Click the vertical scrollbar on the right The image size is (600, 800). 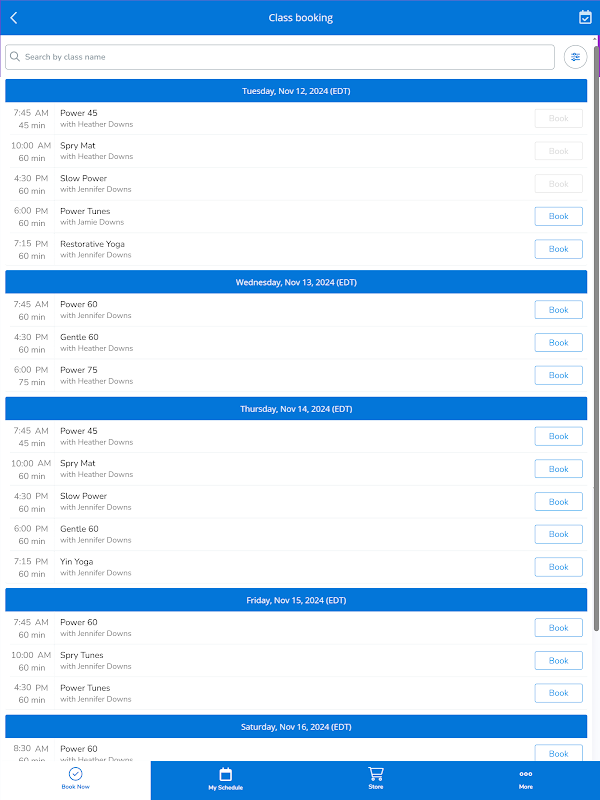596,339
